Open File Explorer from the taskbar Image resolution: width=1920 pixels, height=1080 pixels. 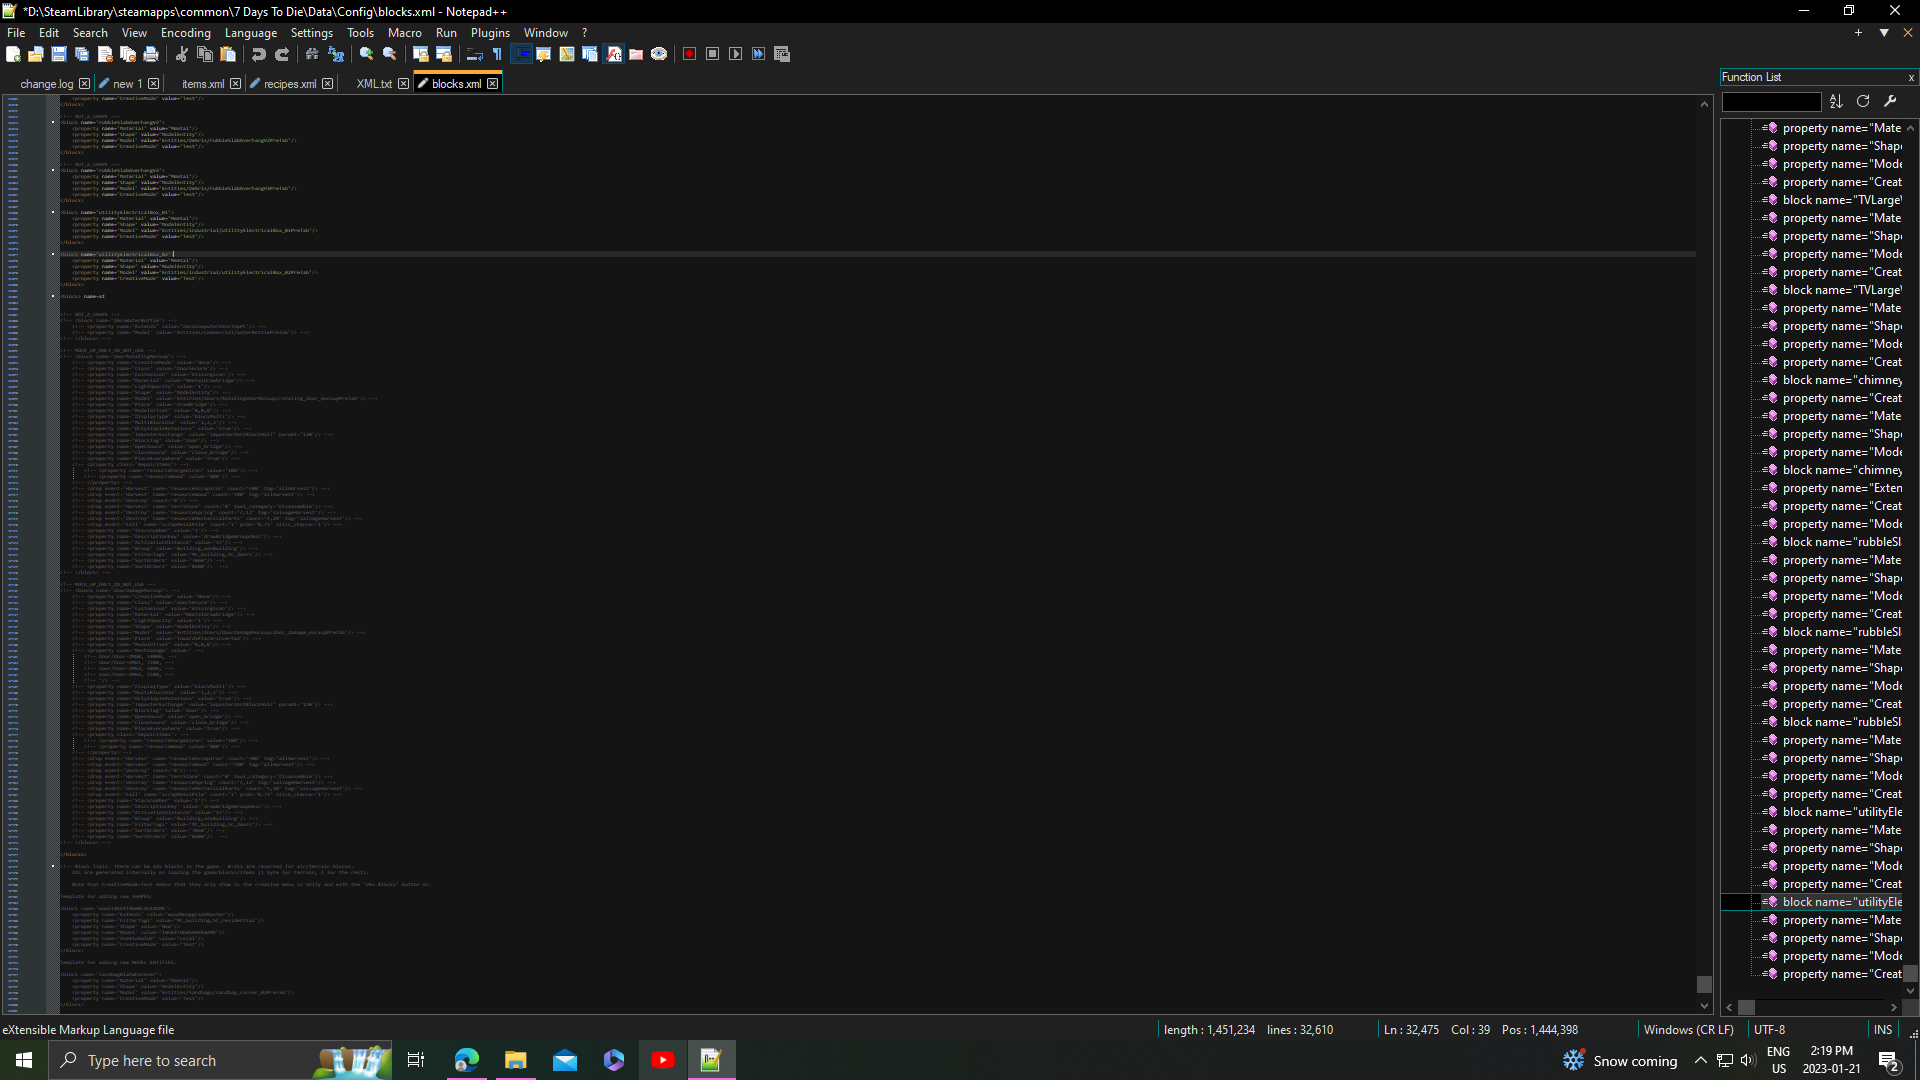pyautogui.click(x=515, y=1060)
